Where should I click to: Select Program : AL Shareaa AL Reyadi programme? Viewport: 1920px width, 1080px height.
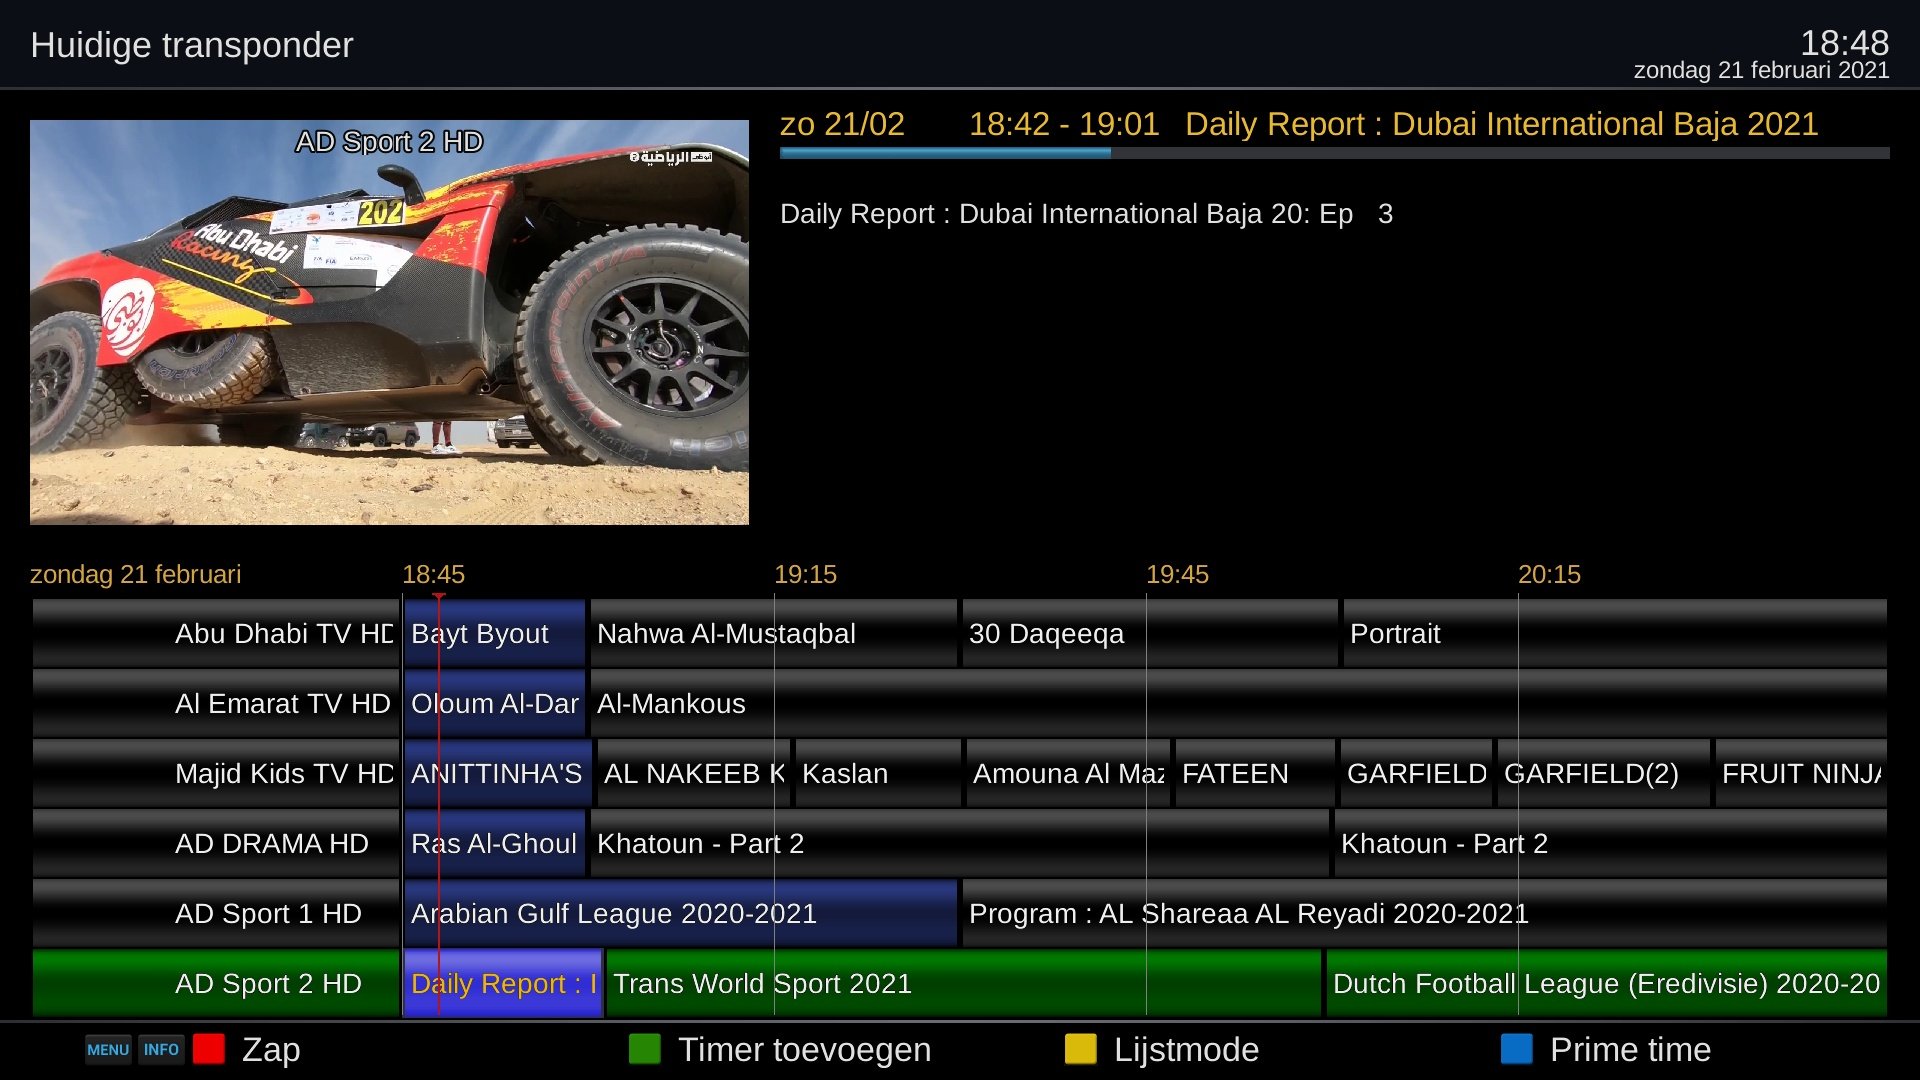pyautogui.click(x=1424, y=913)
